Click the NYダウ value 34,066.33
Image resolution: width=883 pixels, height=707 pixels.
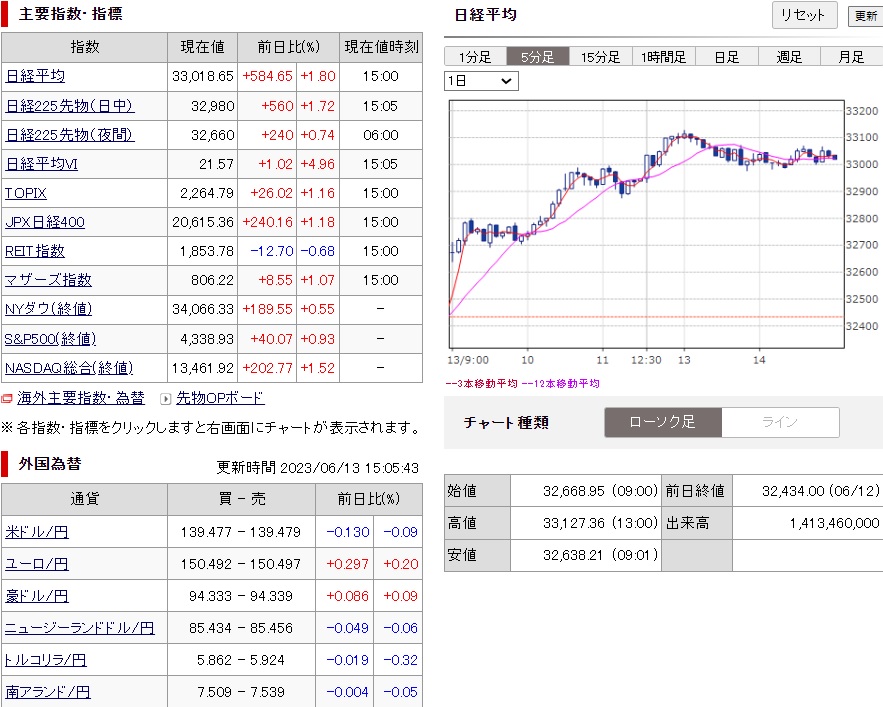(203, 309)
